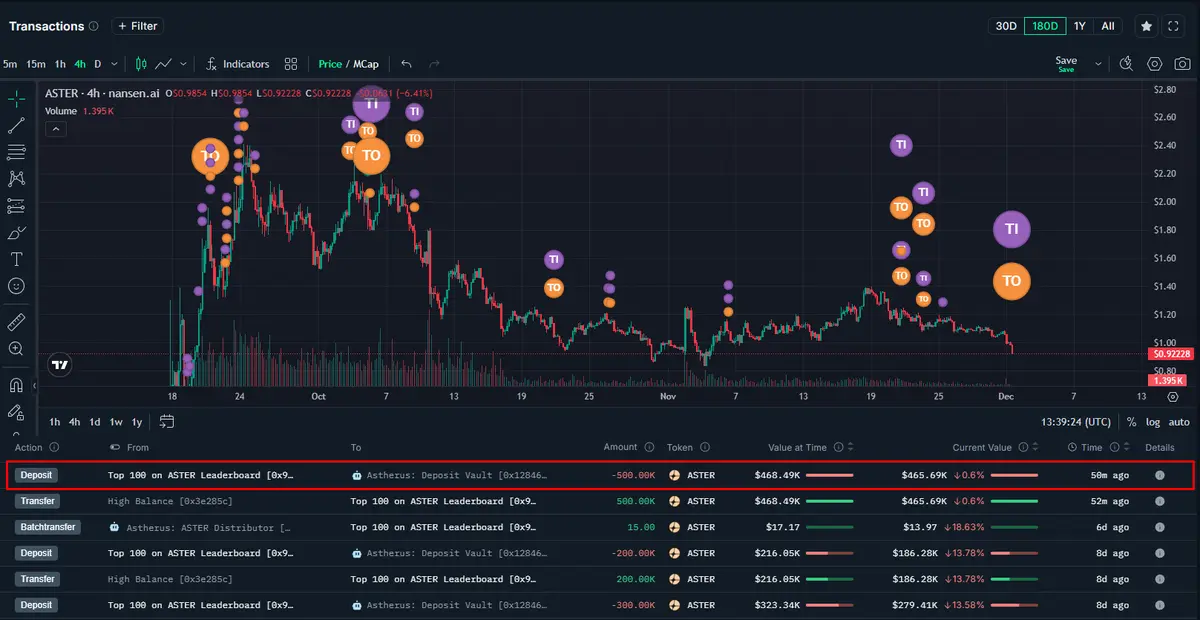The image size is (1200, 620).
Task: Redo the chart action
Action: point(432,64)
